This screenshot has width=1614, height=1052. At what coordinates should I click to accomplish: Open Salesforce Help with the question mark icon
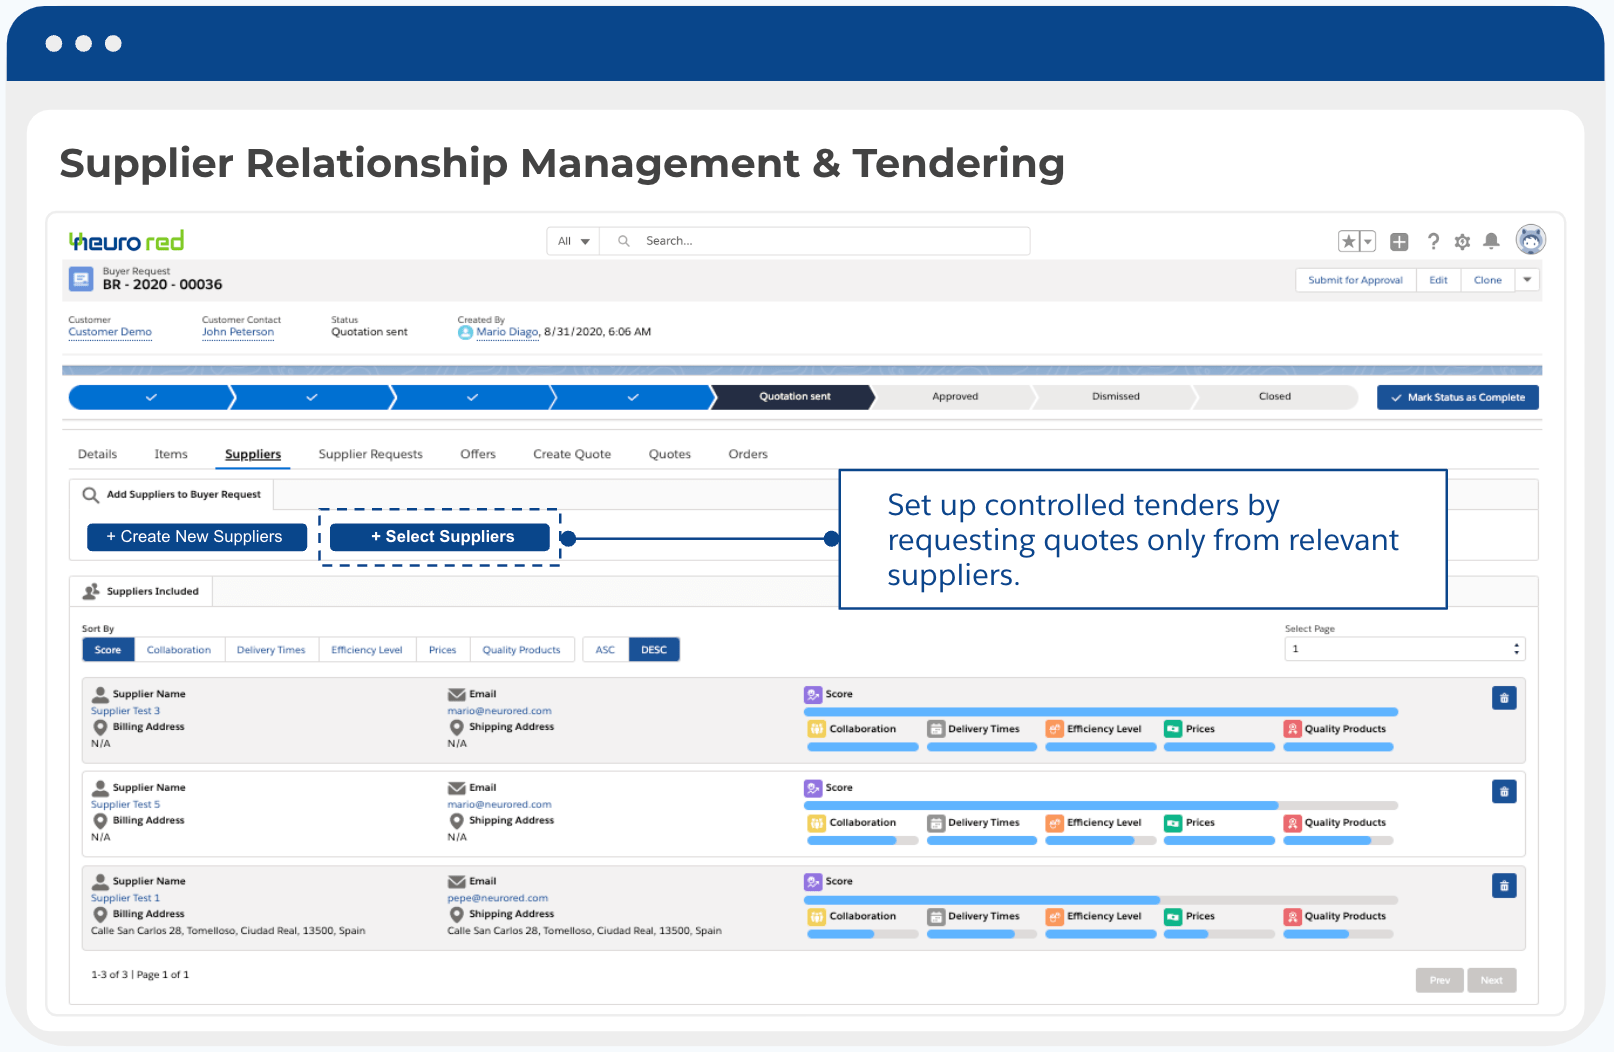(x=1432, y=241)
